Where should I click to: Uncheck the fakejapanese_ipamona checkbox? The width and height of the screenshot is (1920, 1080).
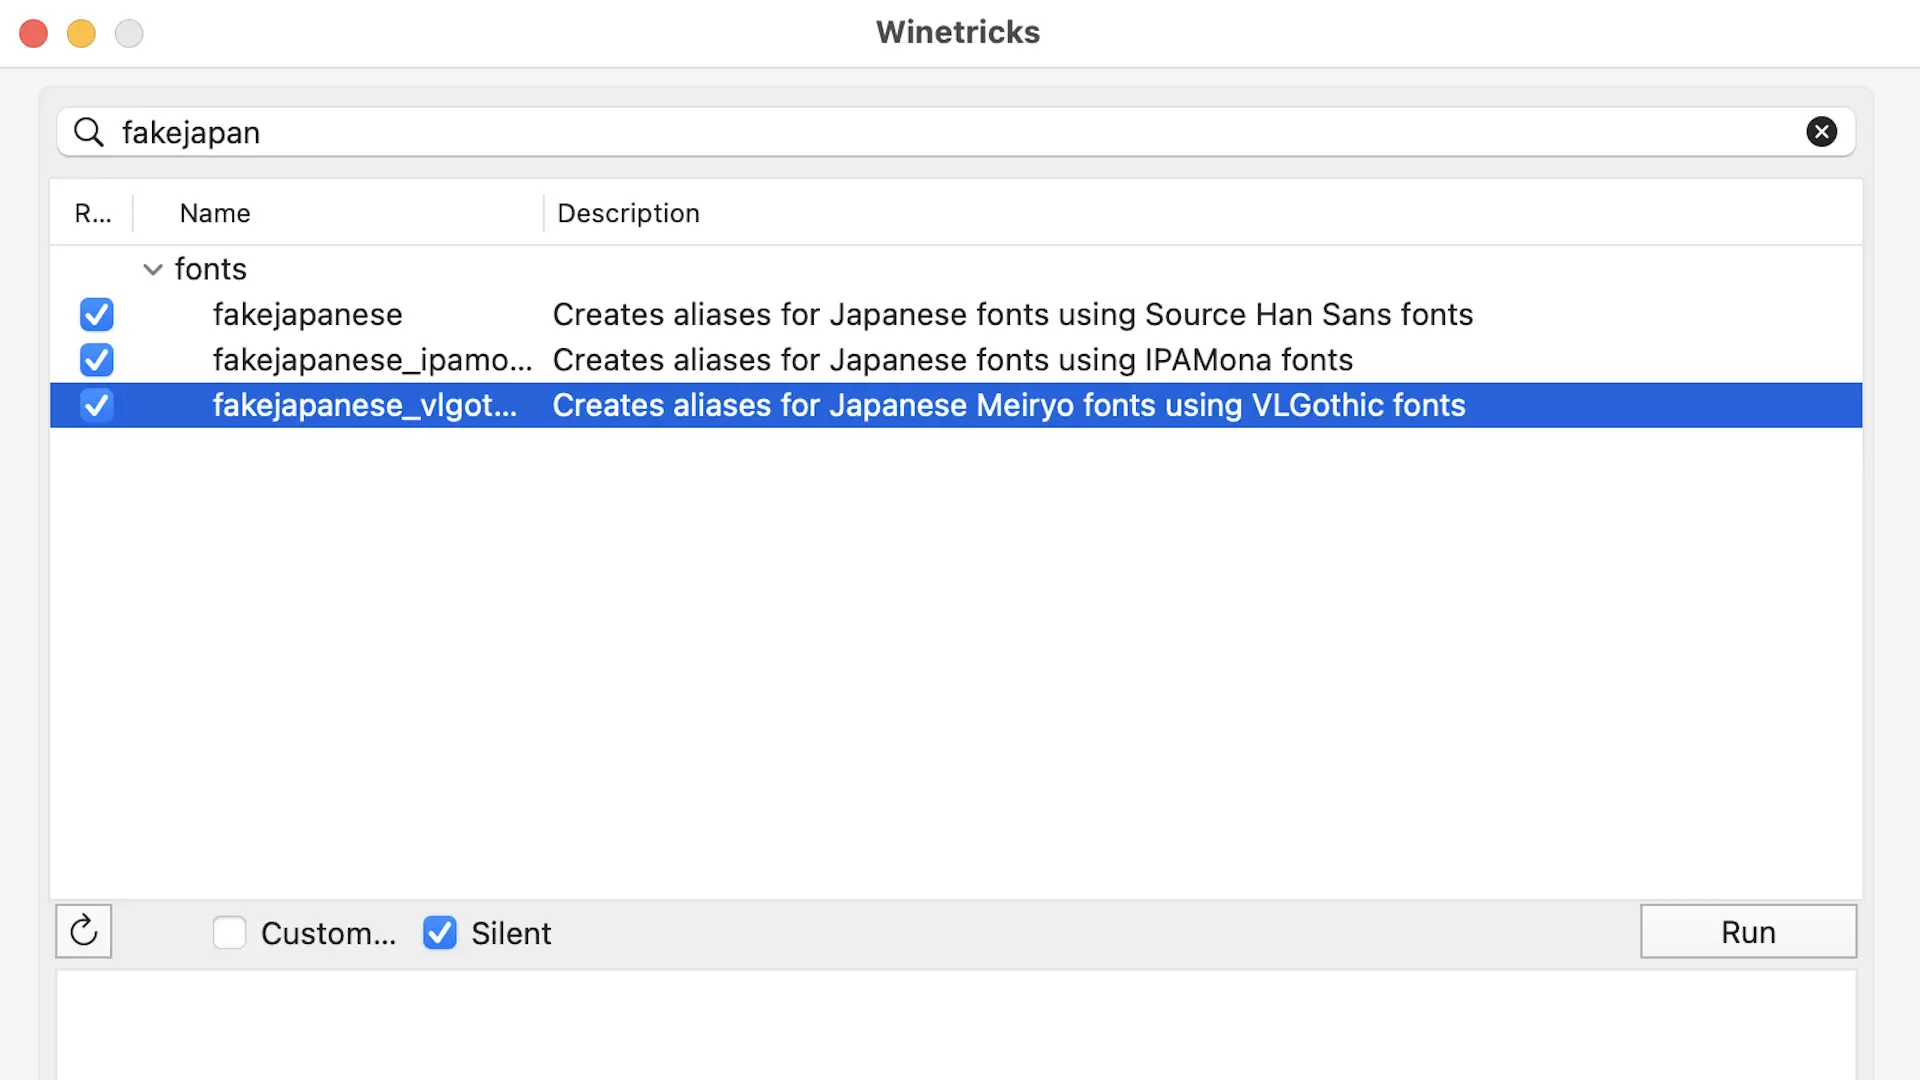pyautogui.click(x=97, y=360)
